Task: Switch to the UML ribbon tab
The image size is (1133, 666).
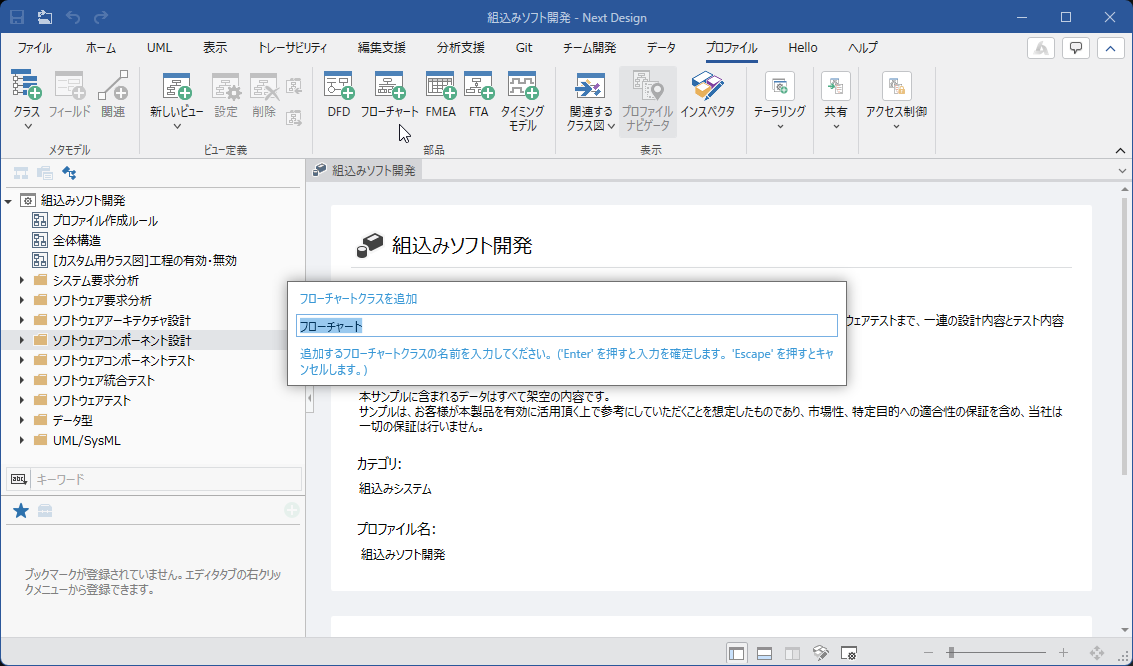Action: point(160,48)
